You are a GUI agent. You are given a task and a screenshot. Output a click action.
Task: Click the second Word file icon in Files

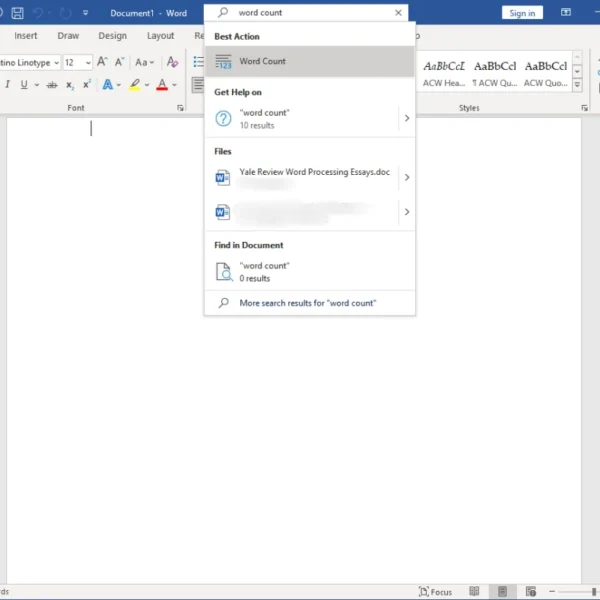223,212
